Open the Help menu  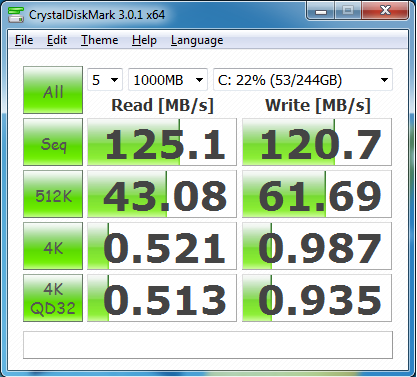coord(144,40)
